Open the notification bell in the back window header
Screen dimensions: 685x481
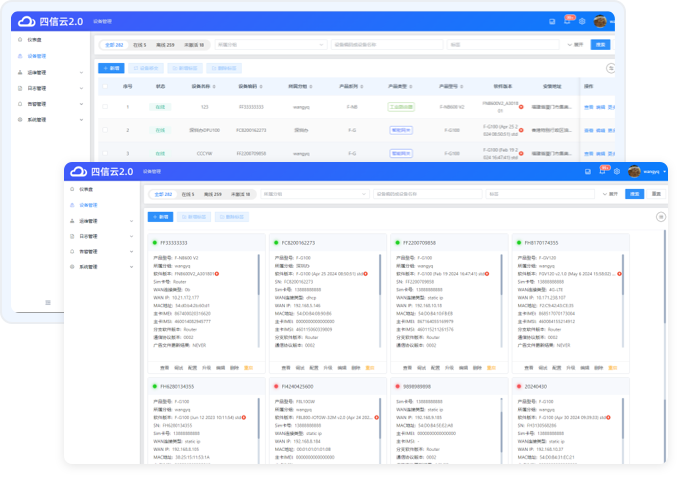tap(567, 21)
